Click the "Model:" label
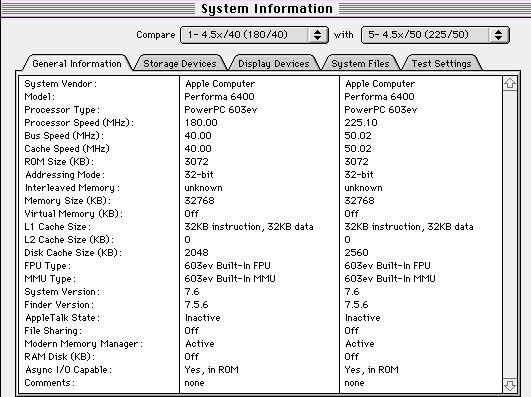 (x=40, y=97)
